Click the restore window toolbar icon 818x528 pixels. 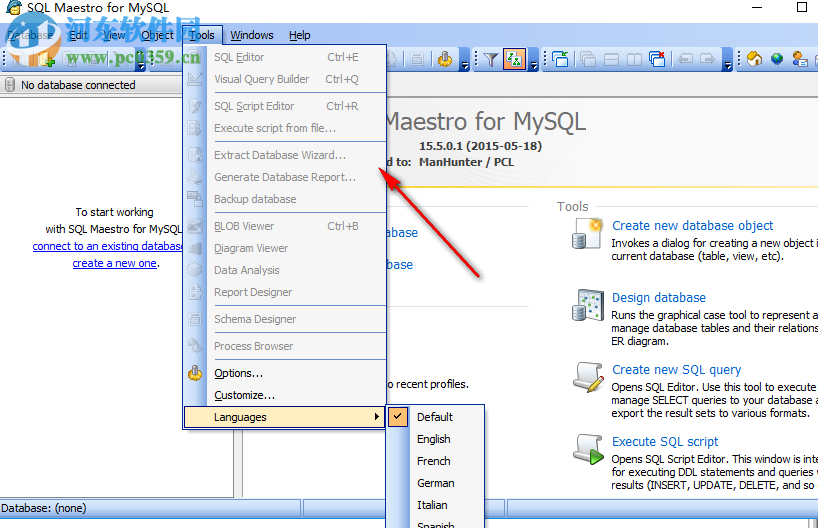561,59
